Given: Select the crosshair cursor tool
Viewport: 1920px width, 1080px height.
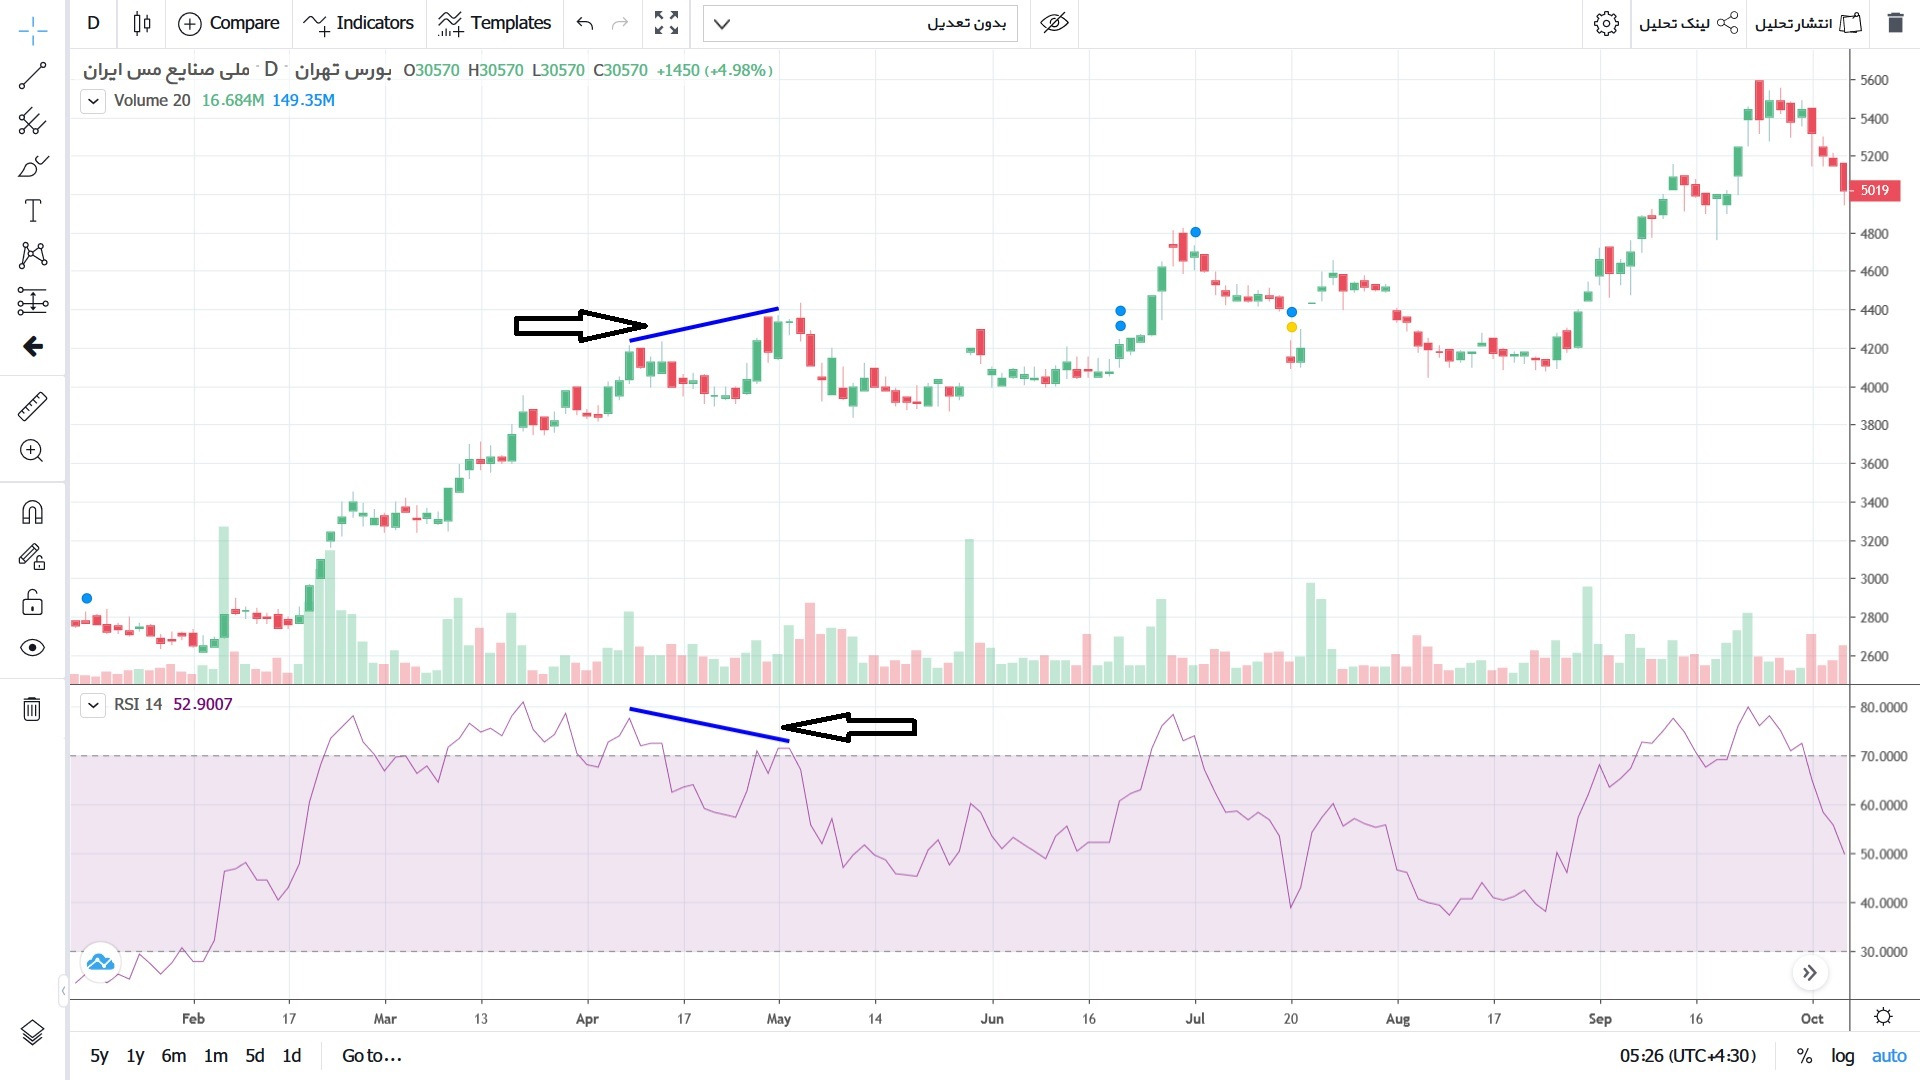Looking at the screenshot, I should click(32, 31).
